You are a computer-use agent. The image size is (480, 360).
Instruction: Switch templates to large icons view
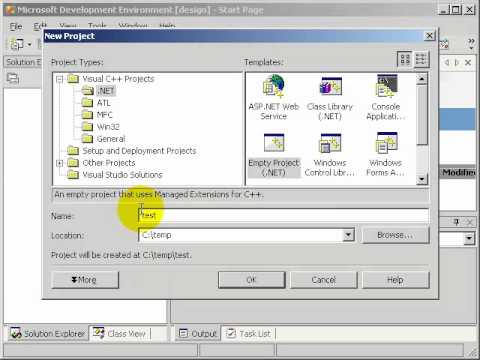point(405,60)
